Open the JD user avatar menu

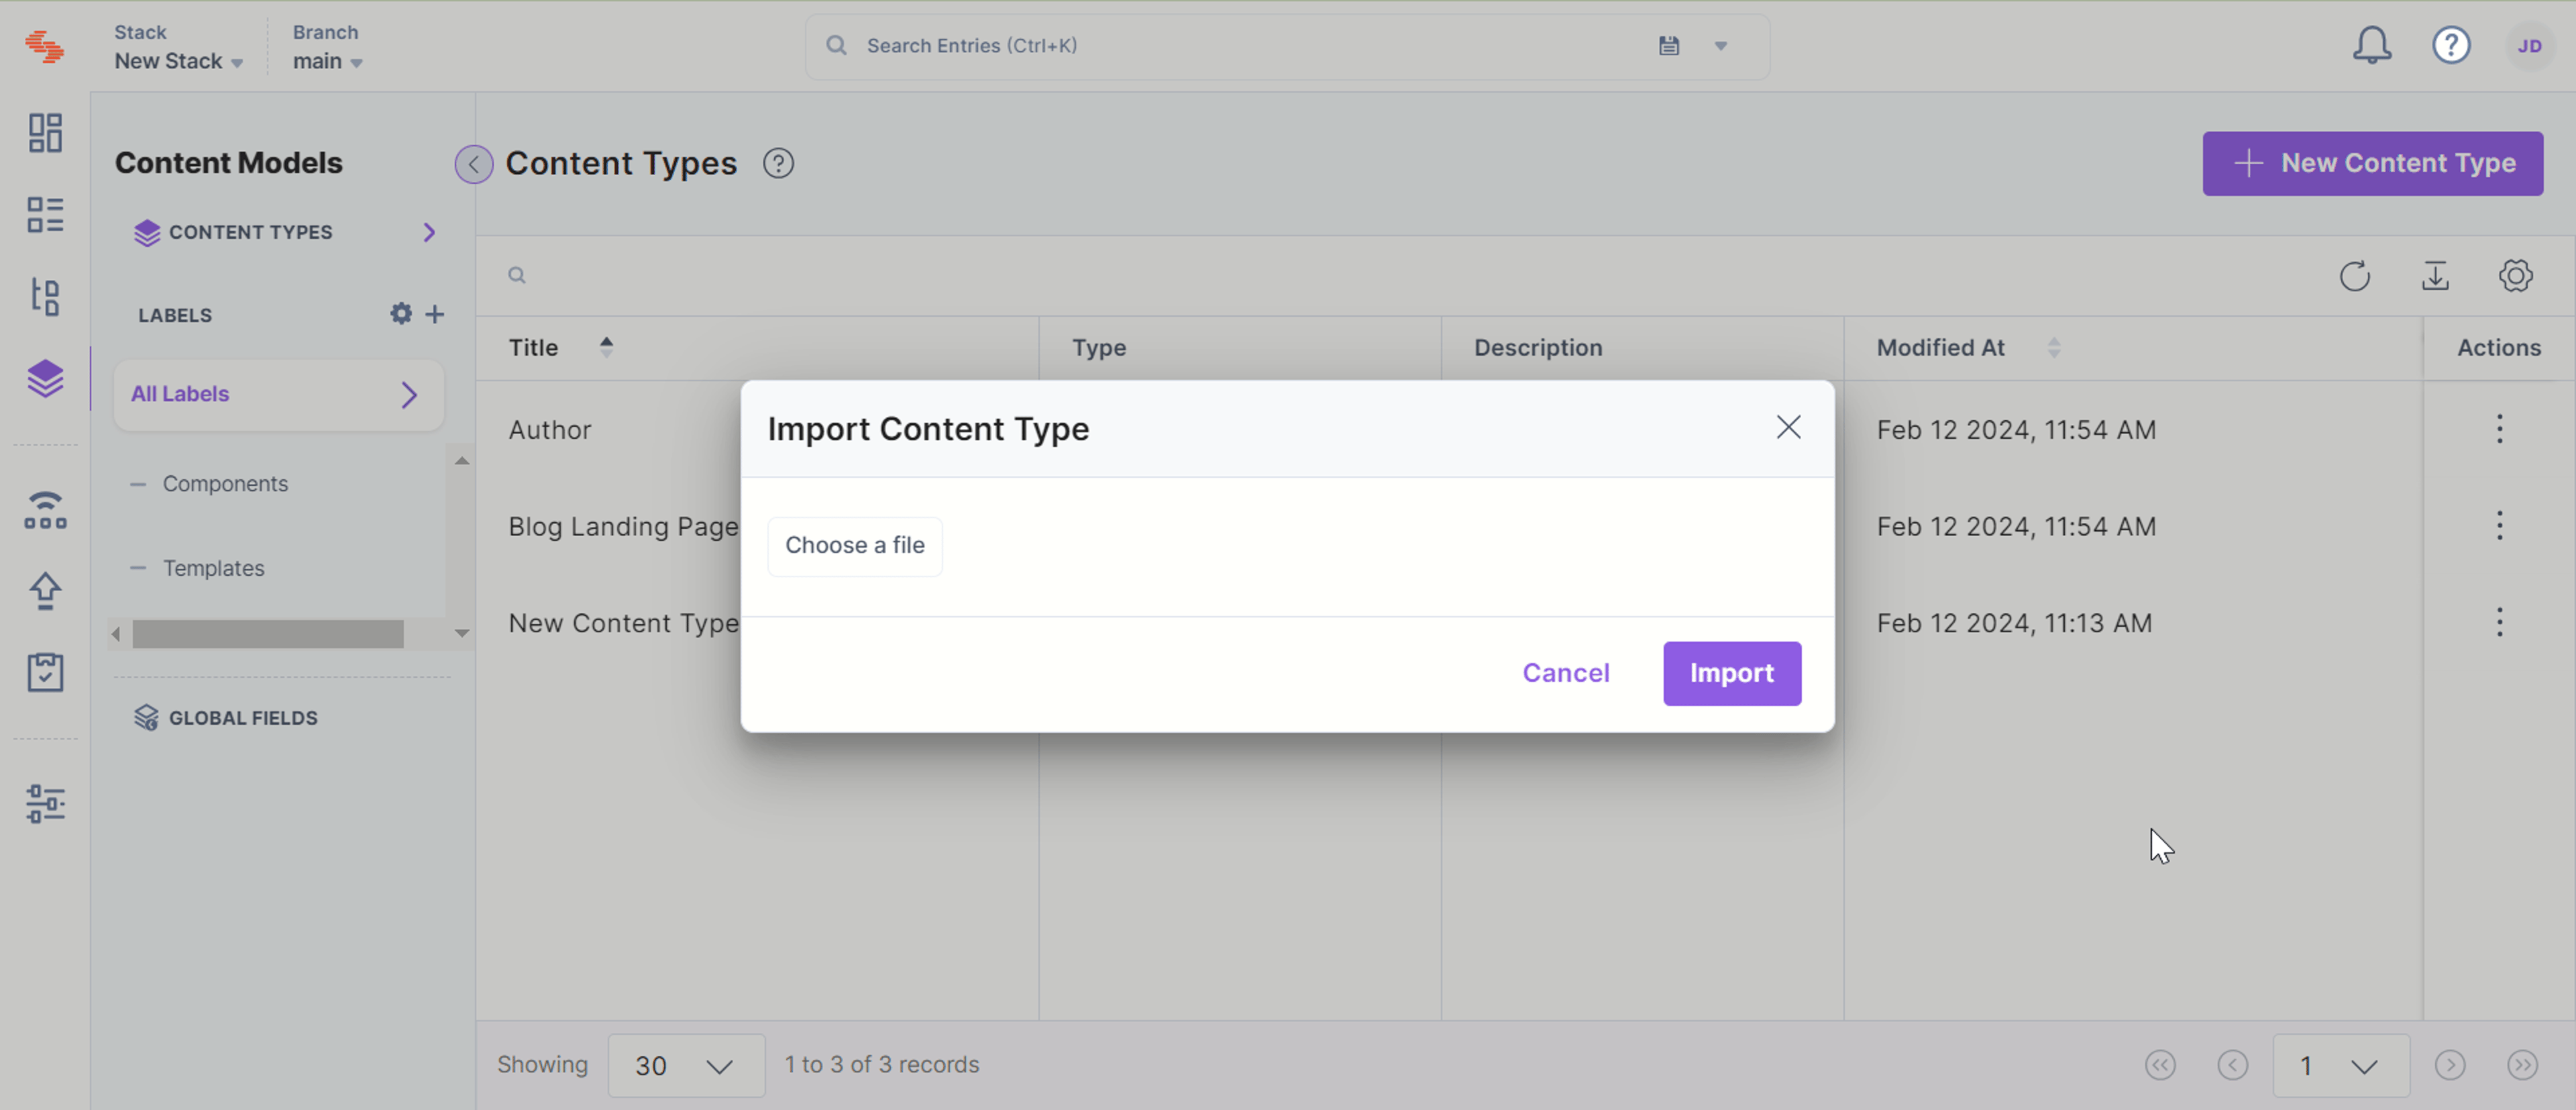tap(2529, 46)
